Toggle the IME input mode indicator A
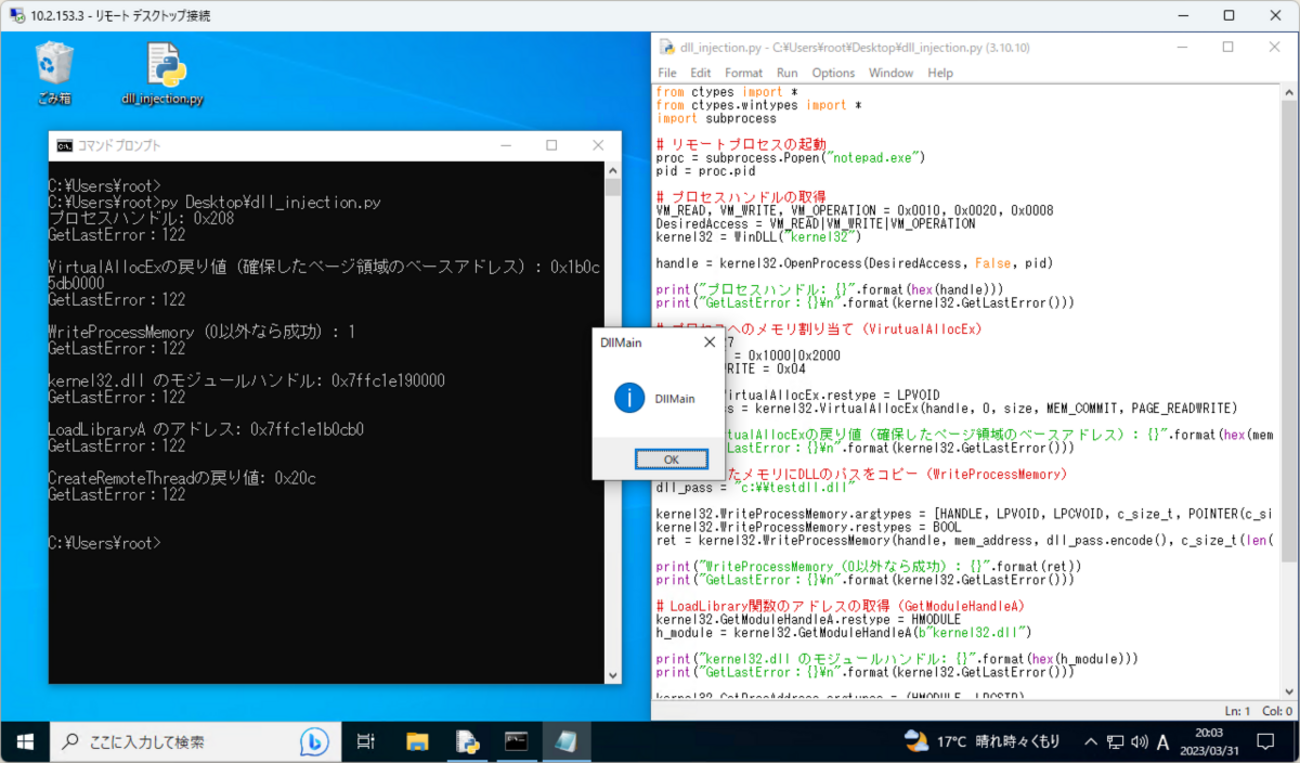Viewport: 1300px width, 763px height. click(x=1163, y=742)
